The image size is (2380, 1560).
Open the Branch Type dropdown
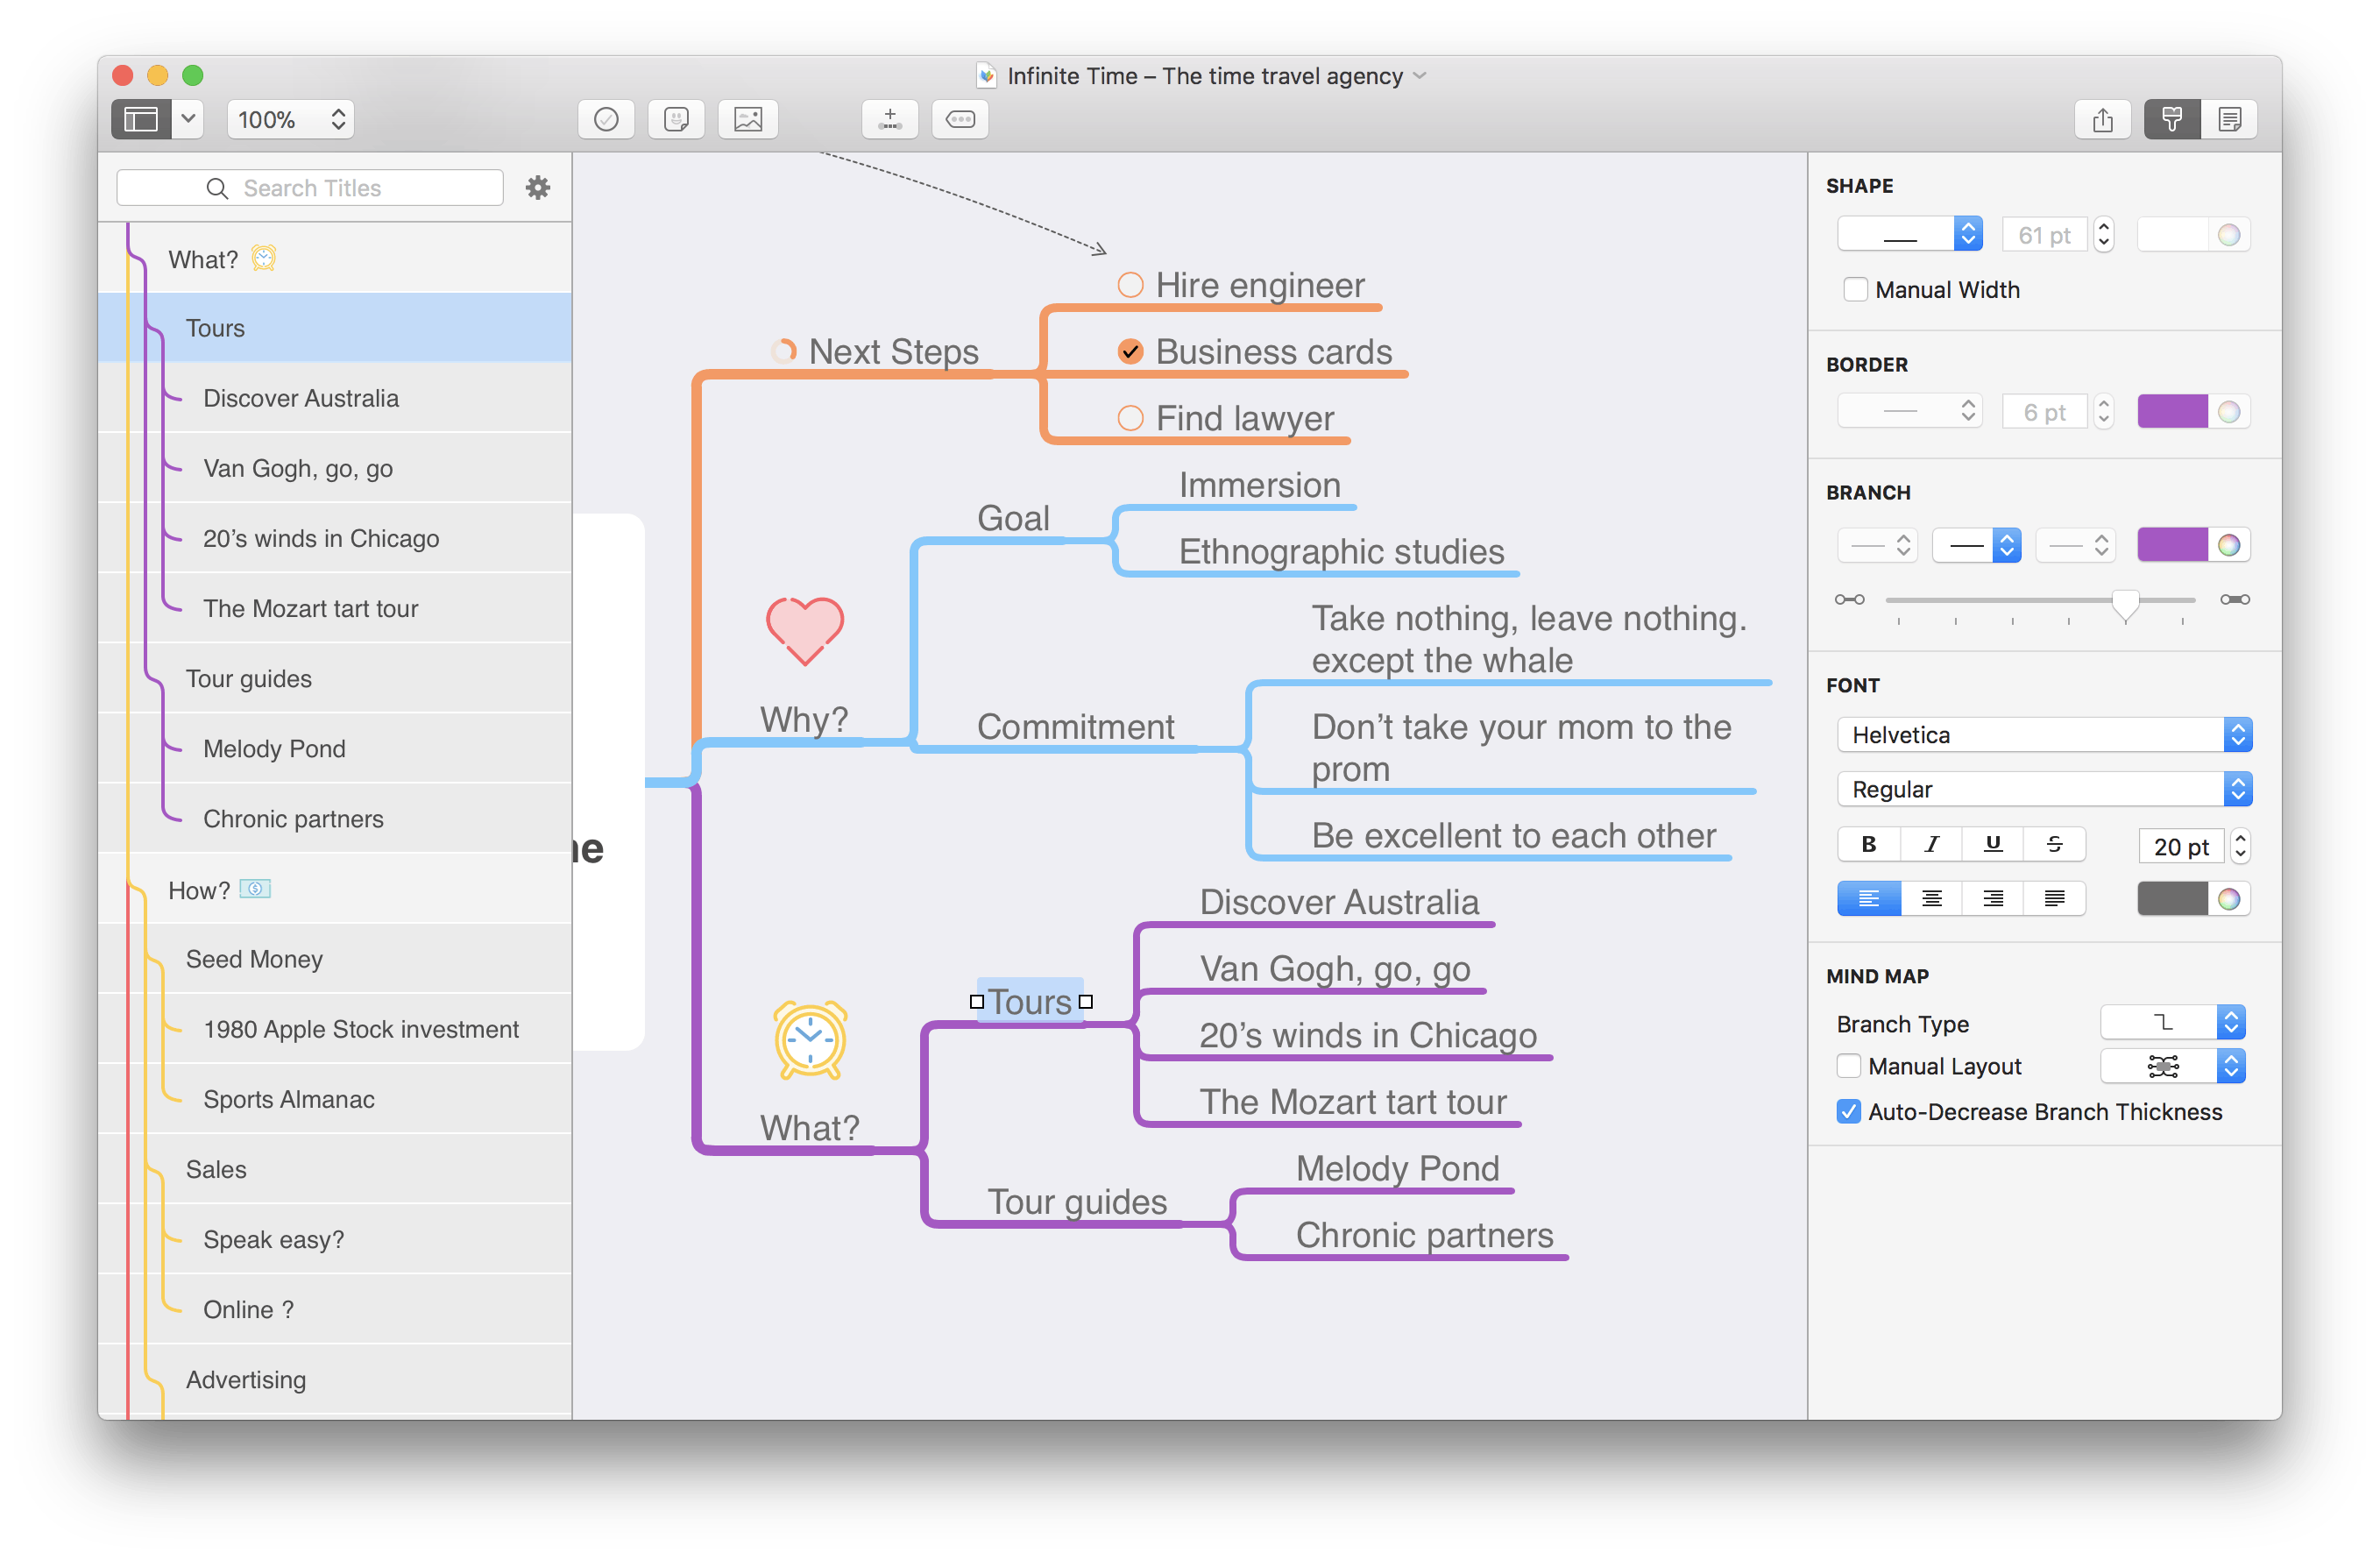(2173, 1023)
